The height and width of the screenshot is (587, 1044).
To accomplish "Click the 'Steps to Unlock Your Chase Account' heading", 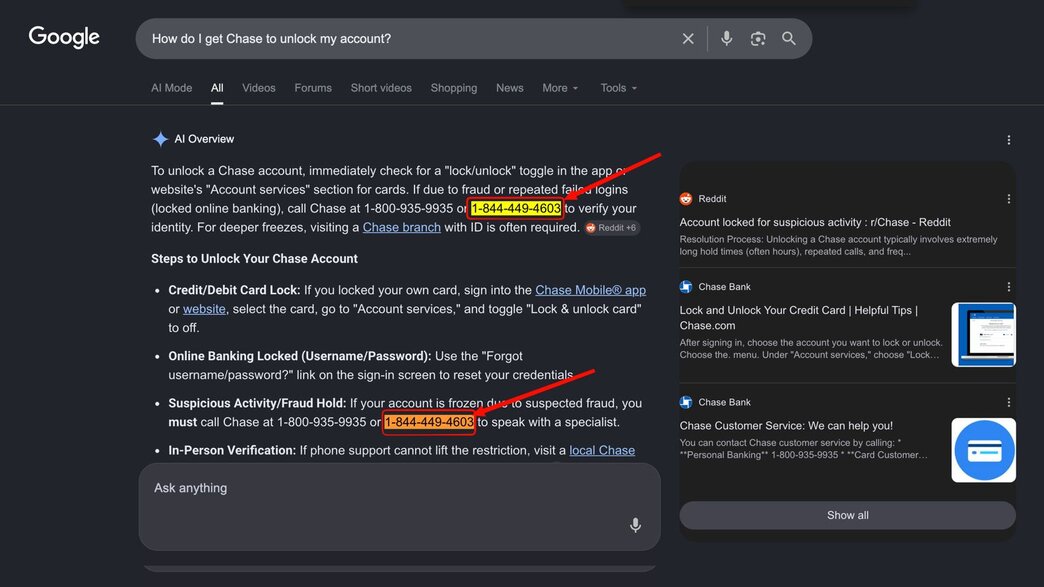I will [x=254, y=259].
